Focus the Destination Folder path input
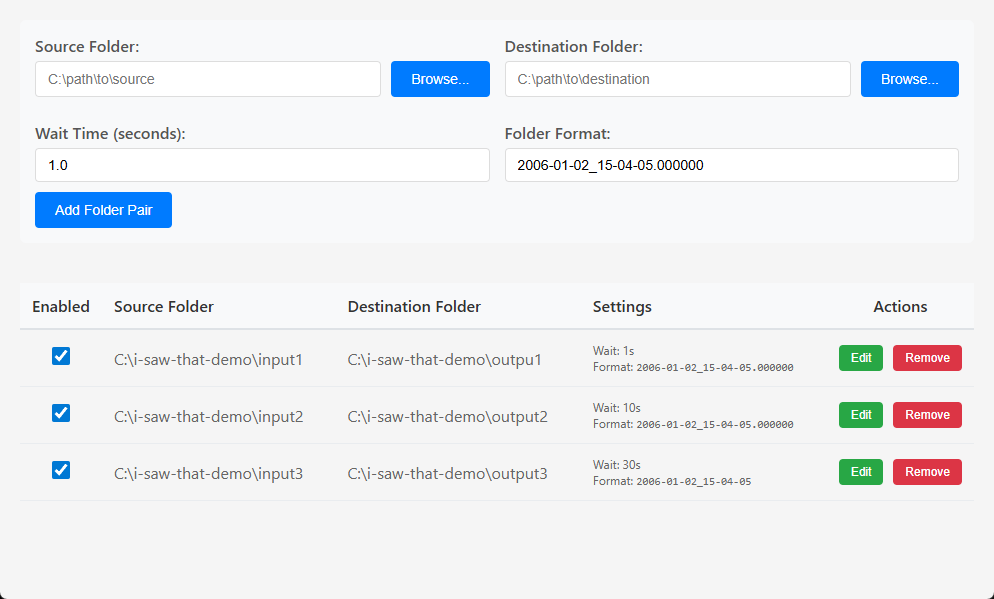Screen dimensions: 994x599 point(677,79)
